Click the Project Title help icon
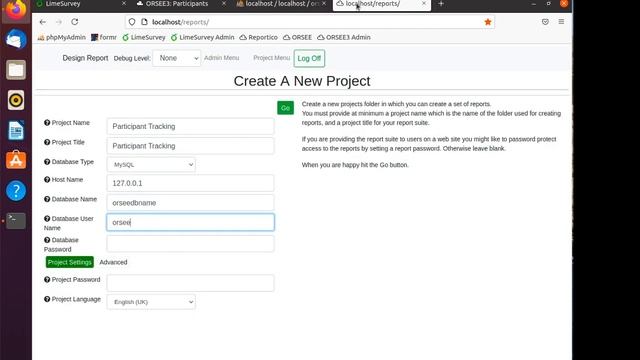Screen dimensions: 640x360 (x=47, y=142)
